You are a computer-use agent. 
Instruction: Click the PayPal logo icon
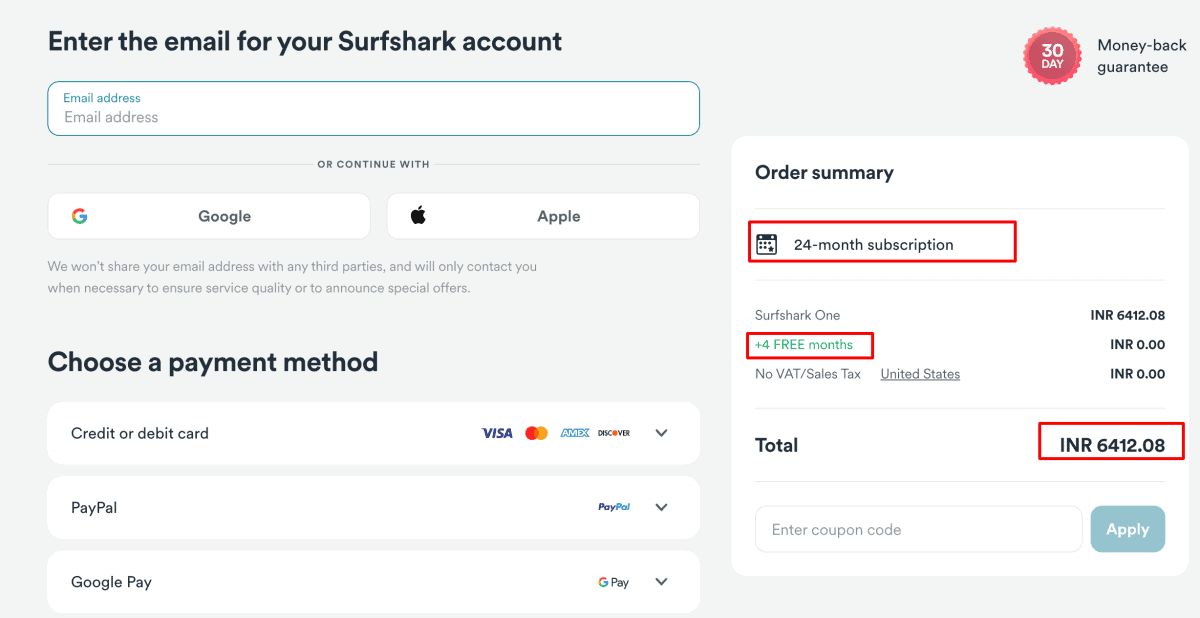point(614,507)
